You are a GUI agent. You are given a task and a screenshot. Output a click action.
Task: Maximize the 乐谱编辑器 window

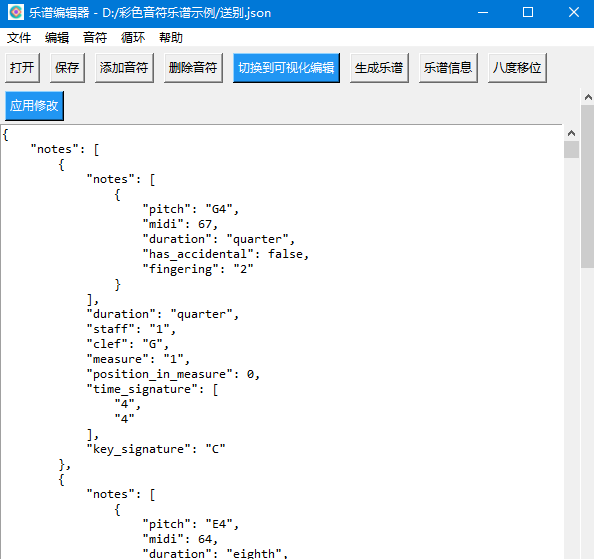(x=528, y=12)
